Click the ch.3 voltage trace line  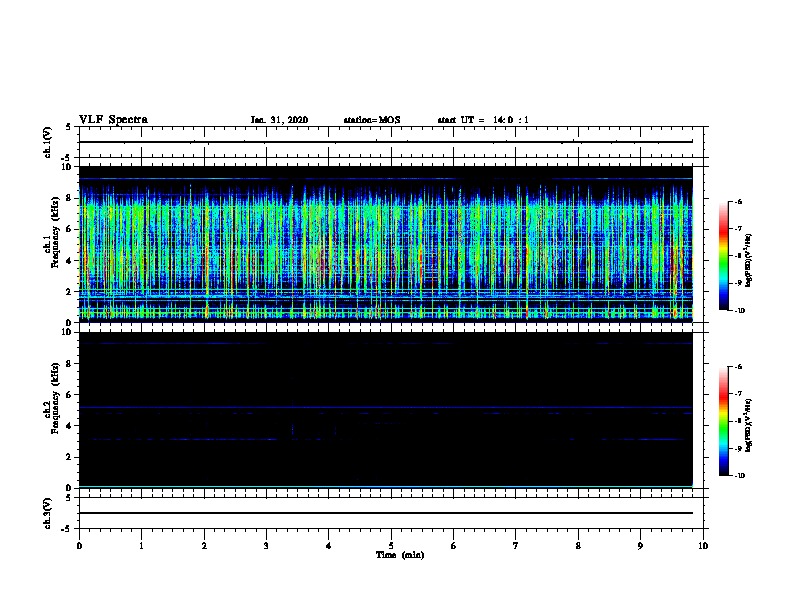[x=385, y=513]
